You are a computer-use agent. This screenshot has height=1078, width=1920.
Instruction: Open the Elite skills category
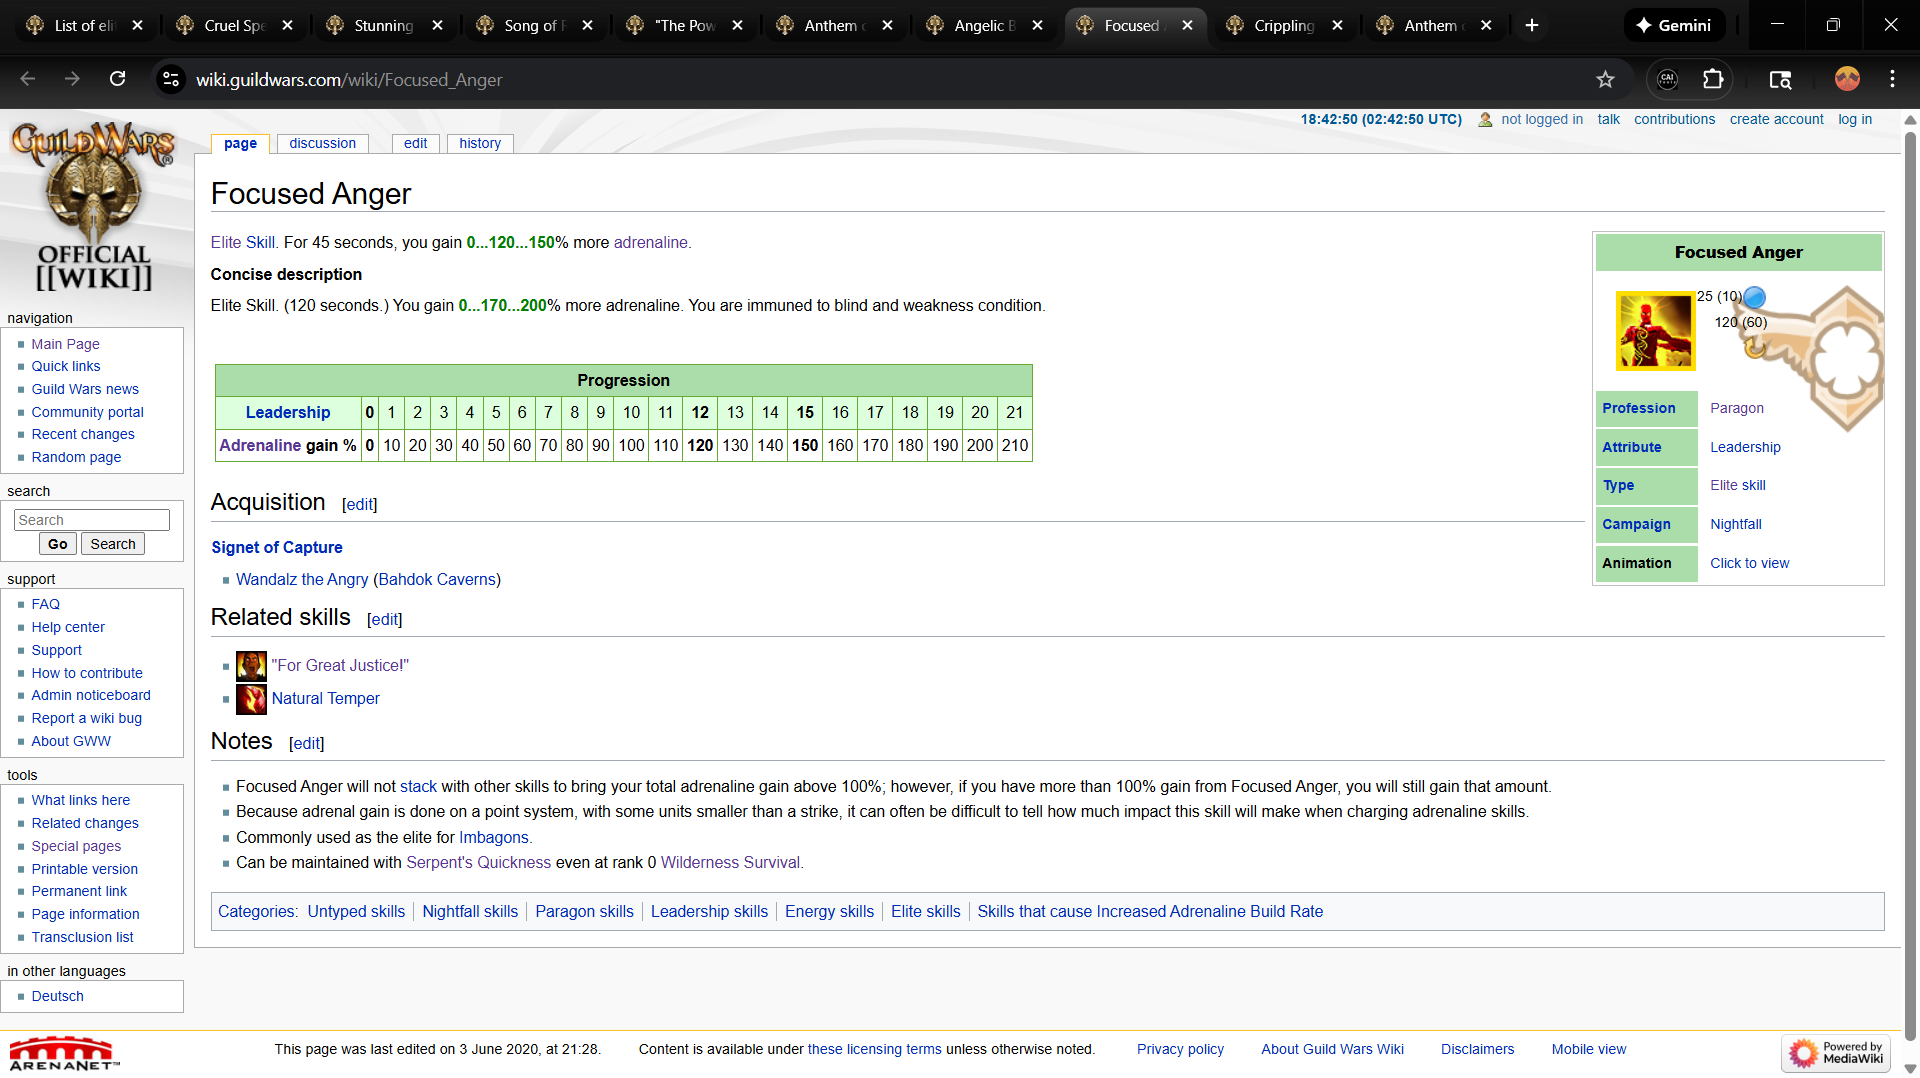tap(925, 912)
